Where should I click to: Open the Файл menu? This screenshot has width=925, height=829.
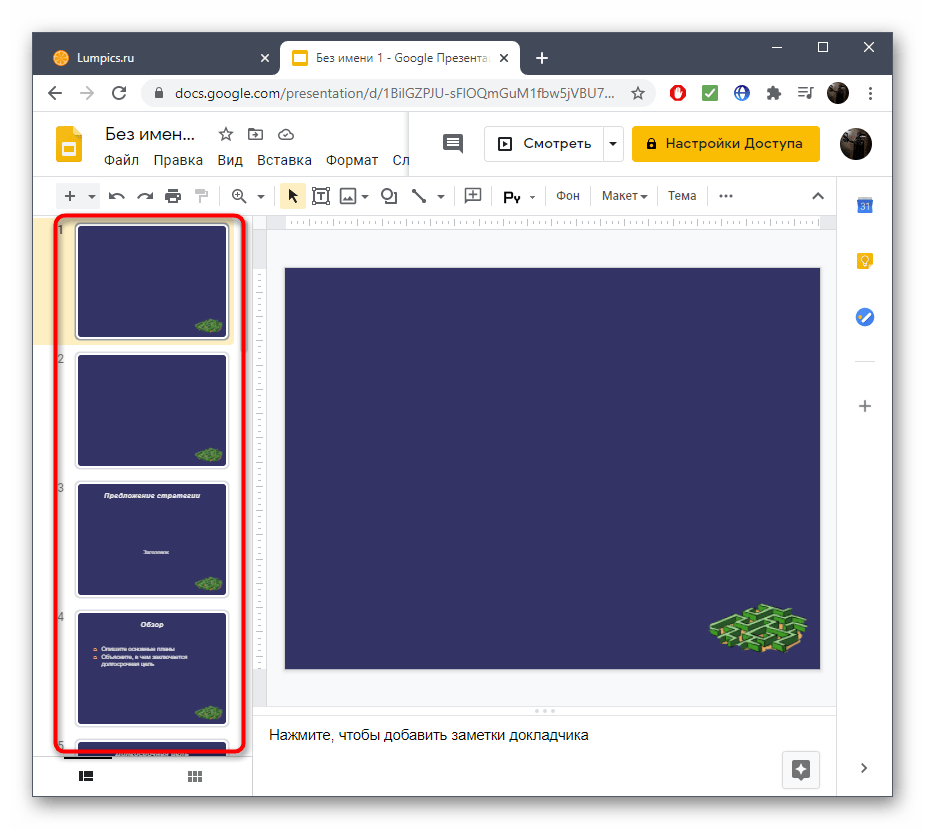122,160
